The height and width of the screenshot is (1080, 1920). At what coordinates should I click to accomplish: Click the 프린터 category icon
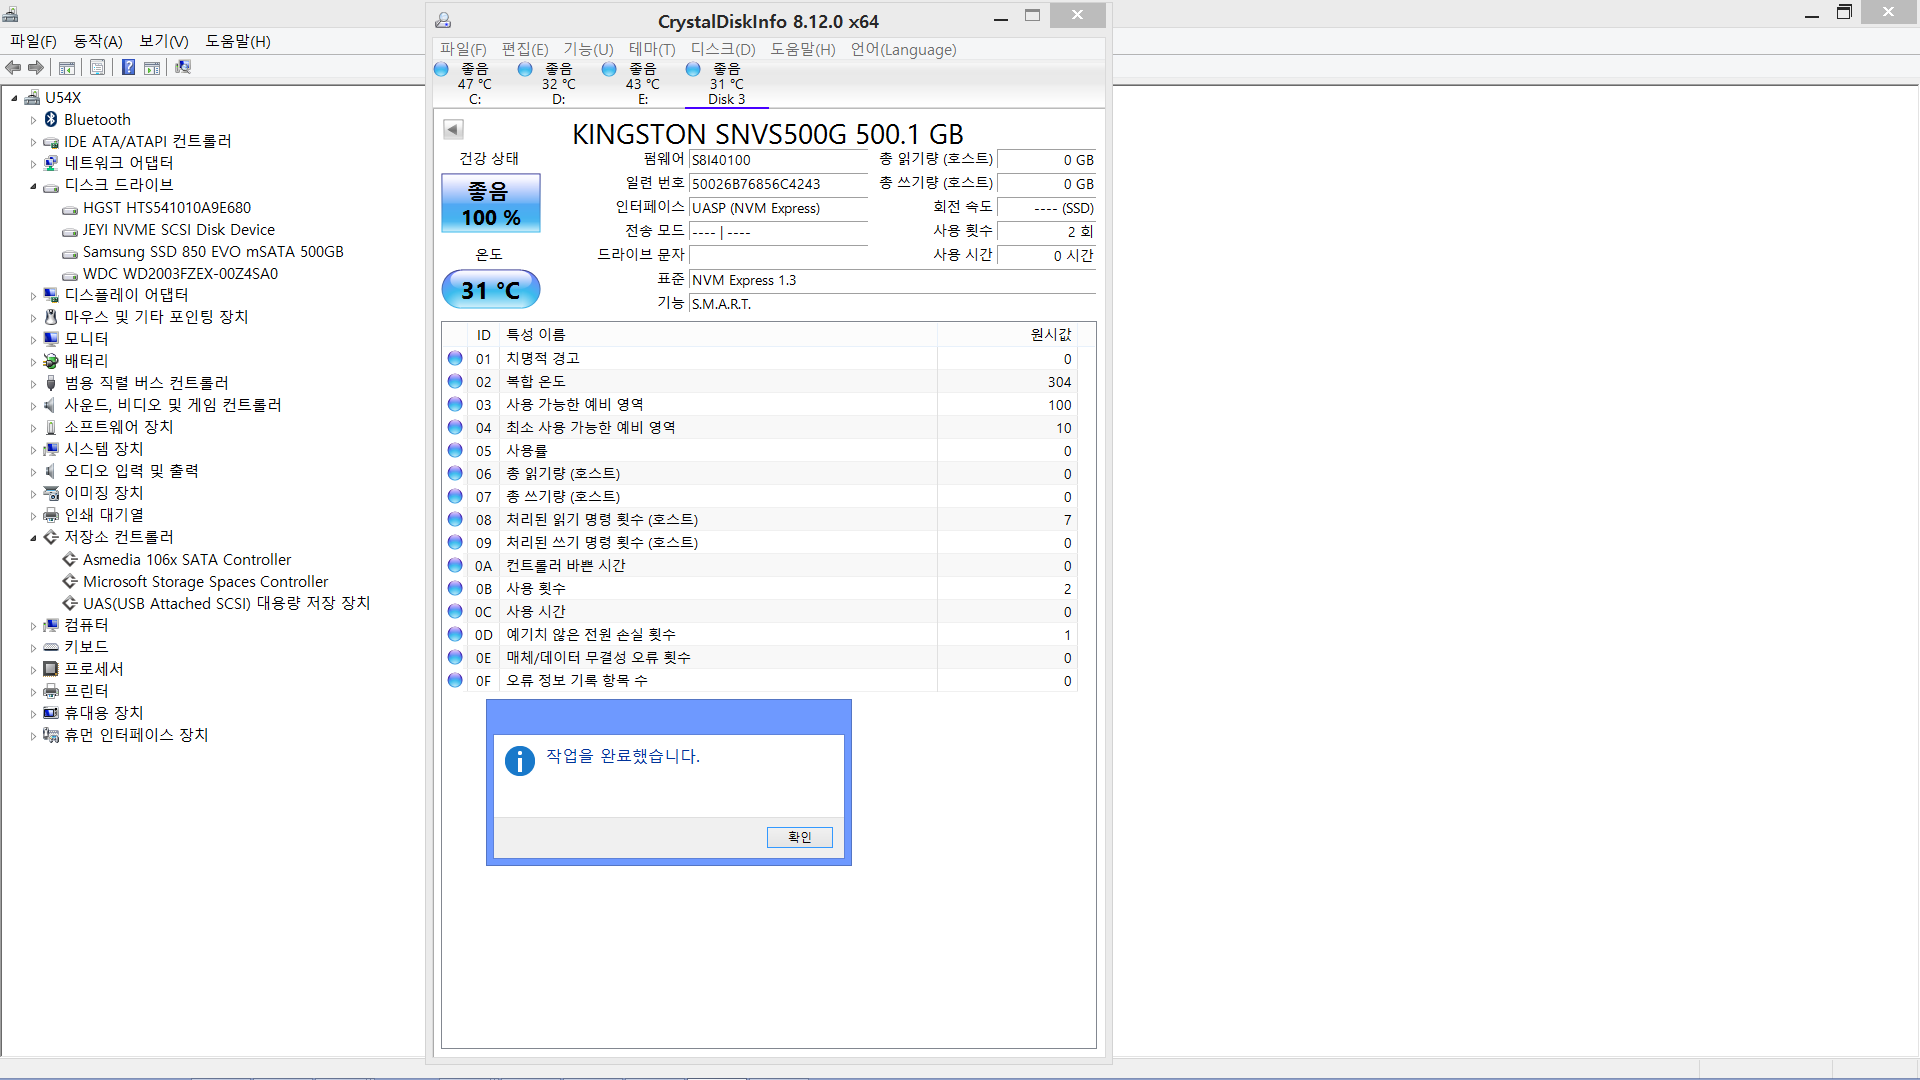click(51, 691)
